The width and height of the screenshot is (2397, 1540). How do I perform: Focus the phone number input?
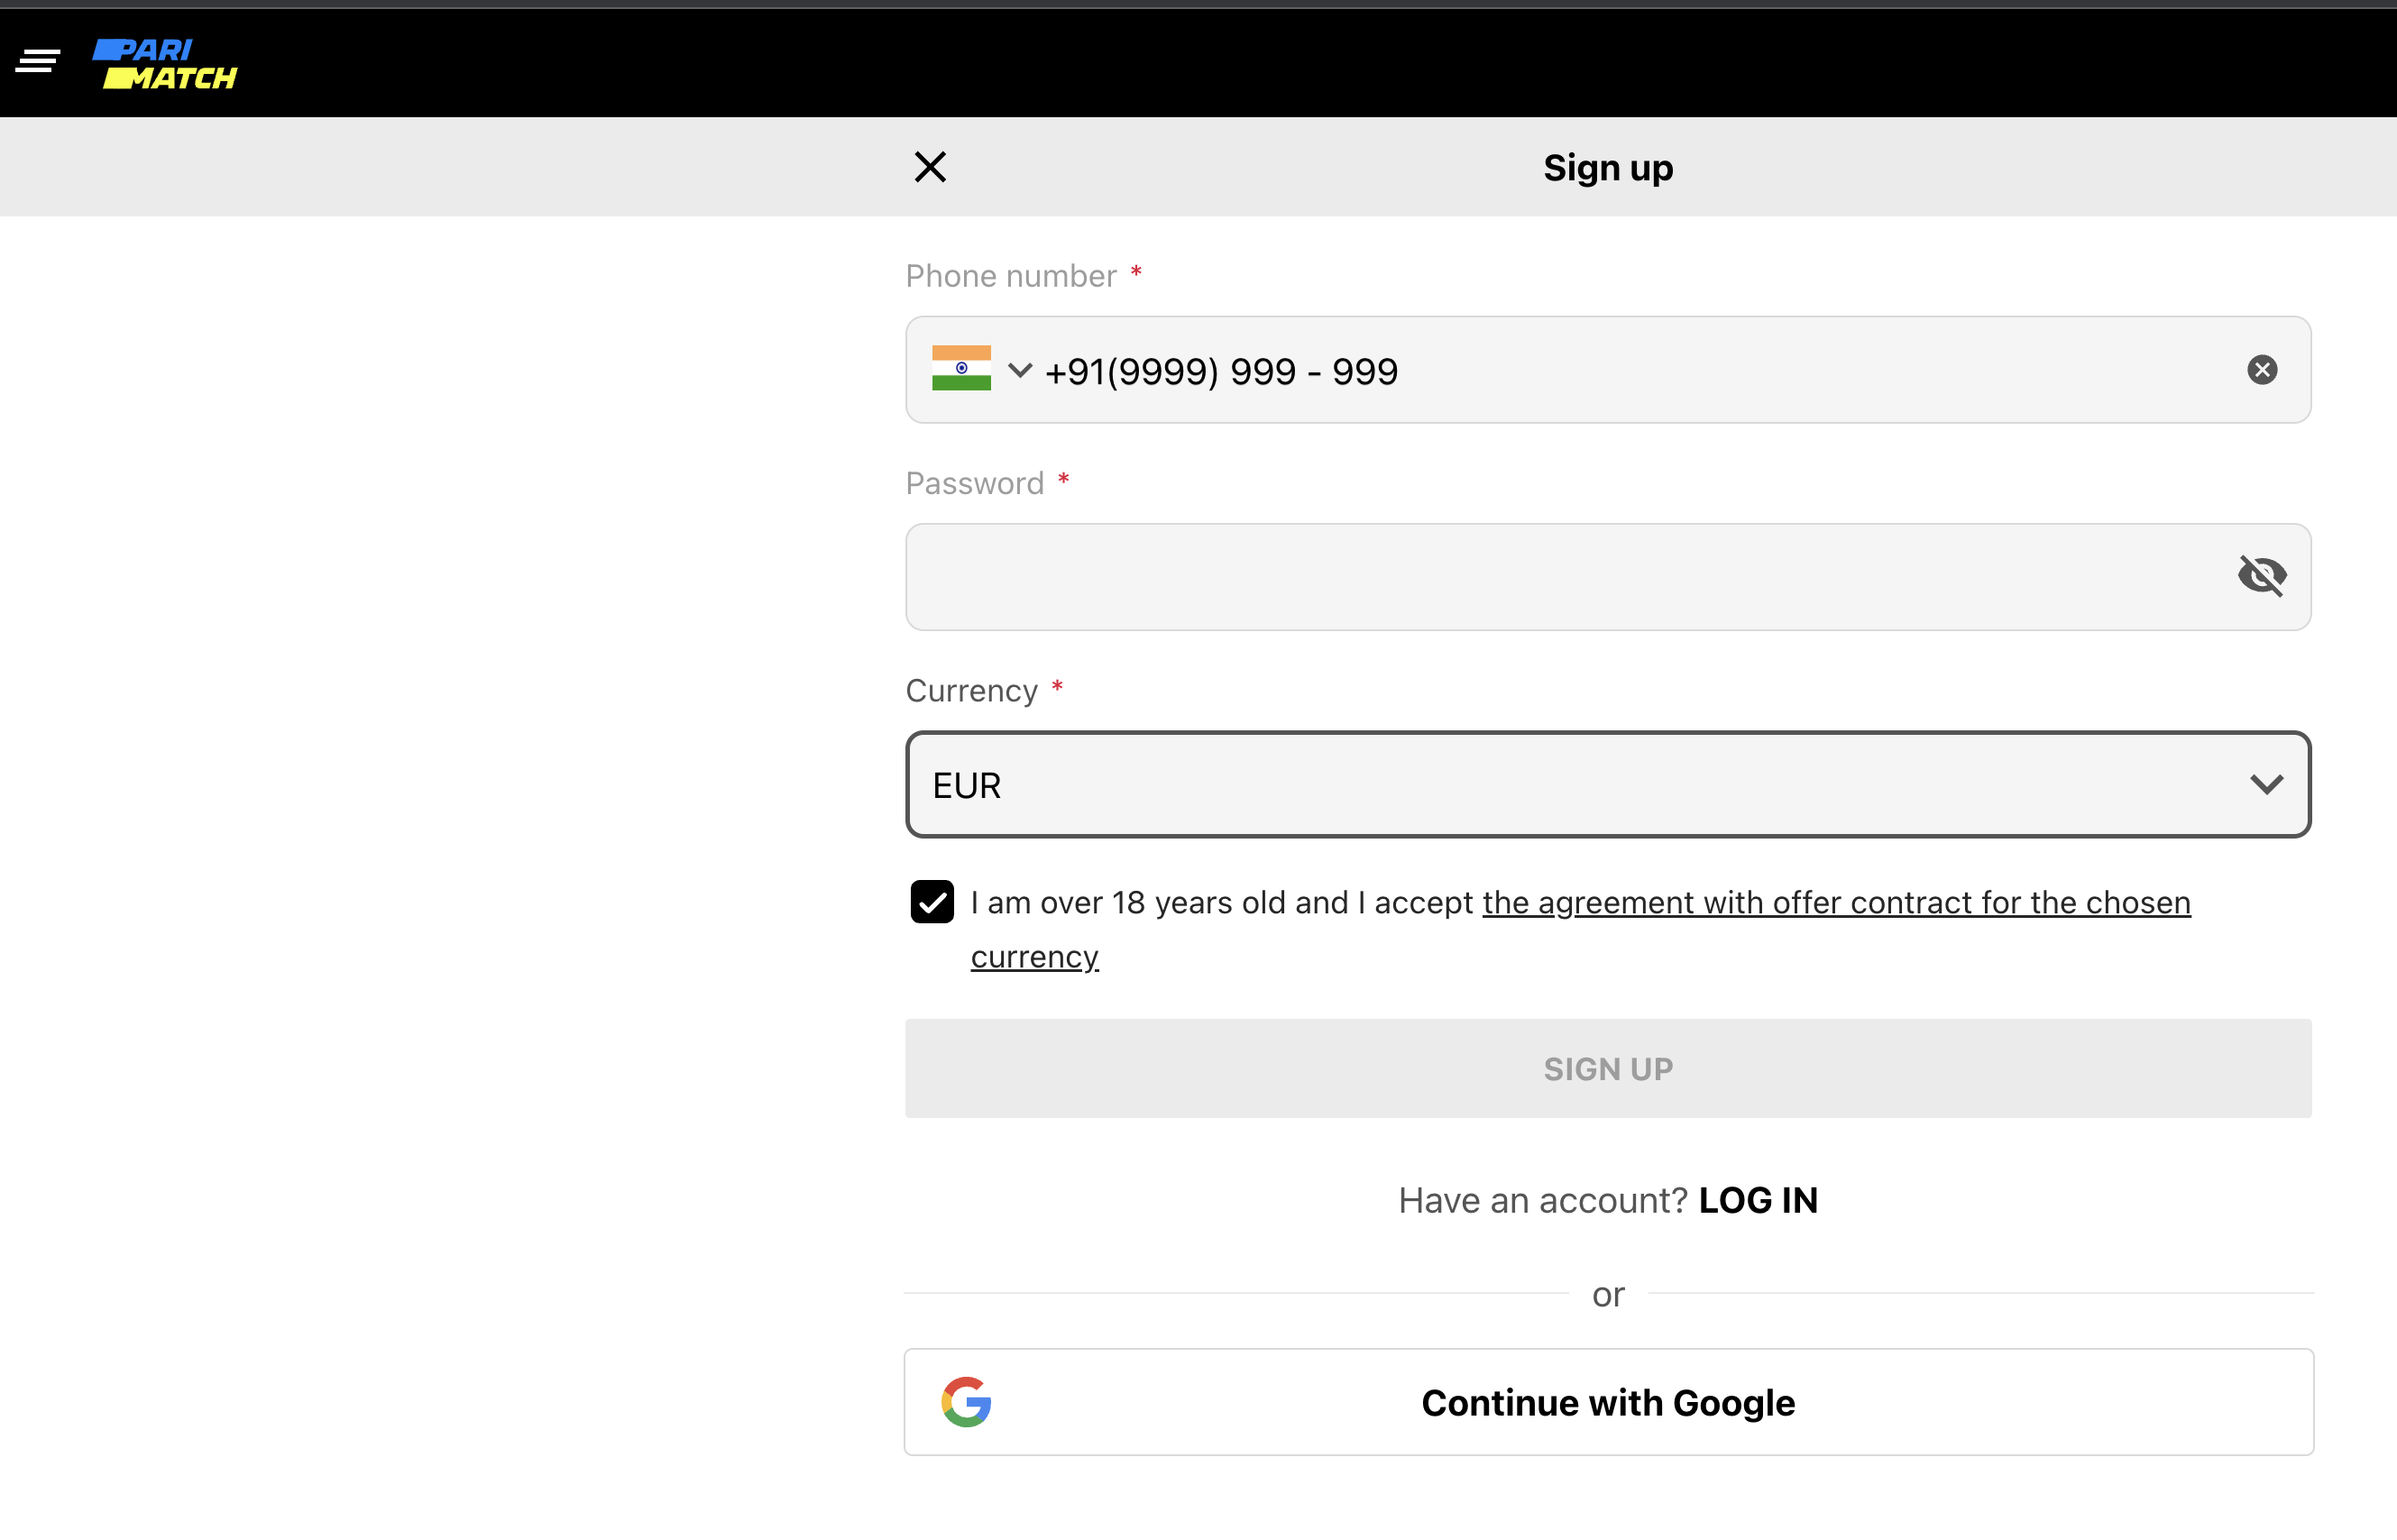[x=1600, y=371]
